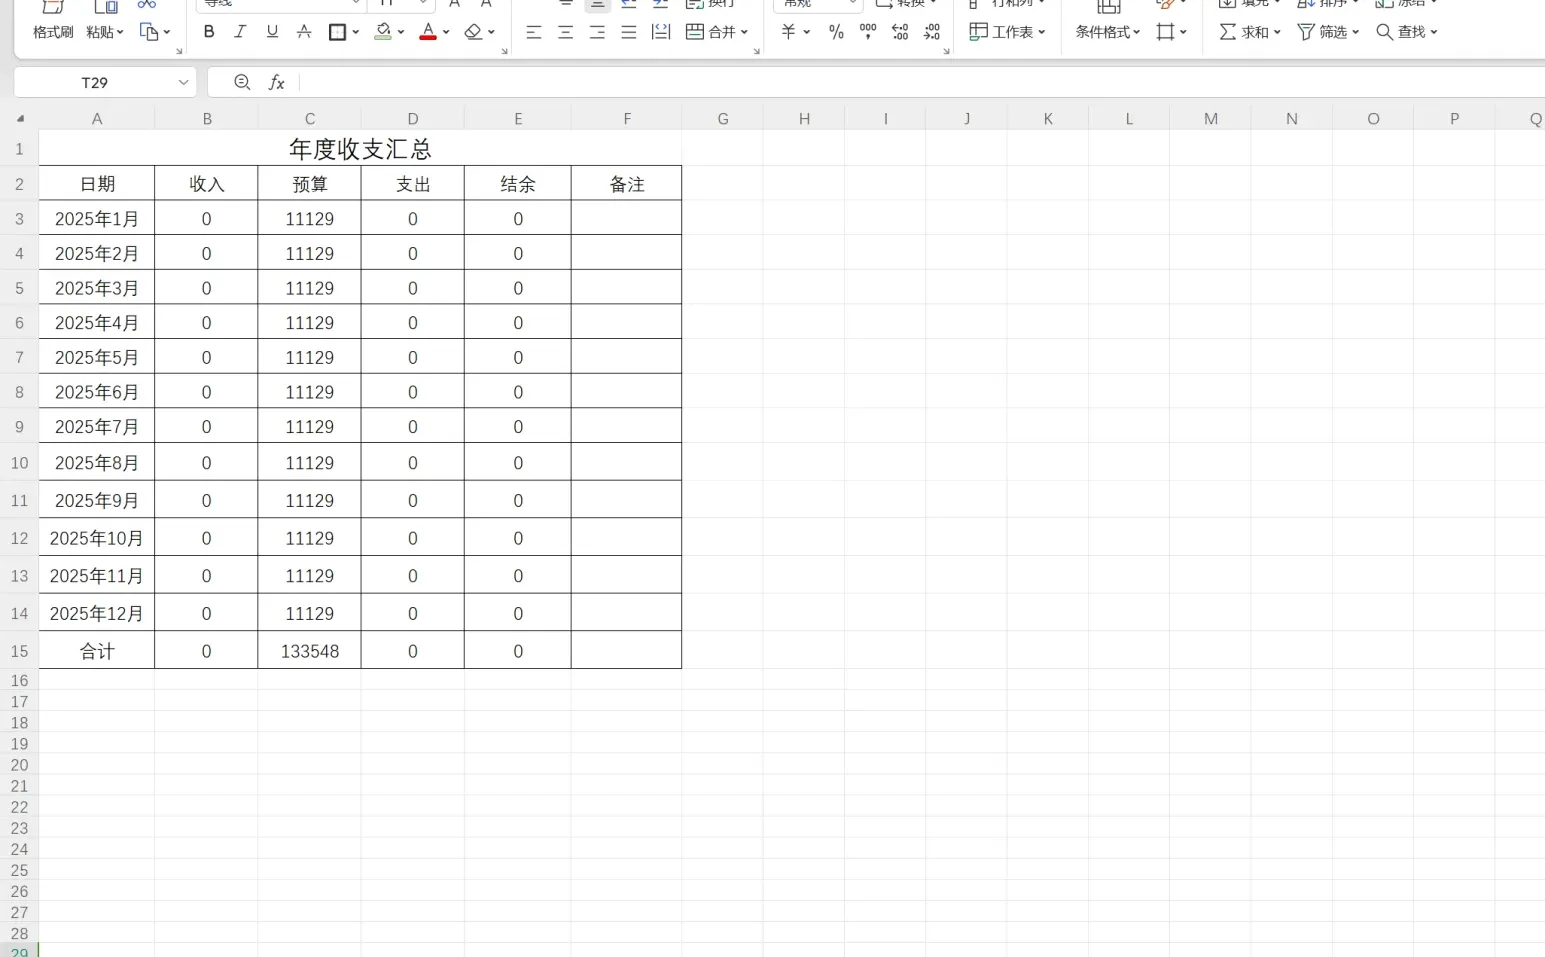Image resolution: width=1545 pixels, height=957 pixels.
Task: Expand the 筛选 filter dropdown arrow
Action: pyautogui.click(x=1355, y=32)
